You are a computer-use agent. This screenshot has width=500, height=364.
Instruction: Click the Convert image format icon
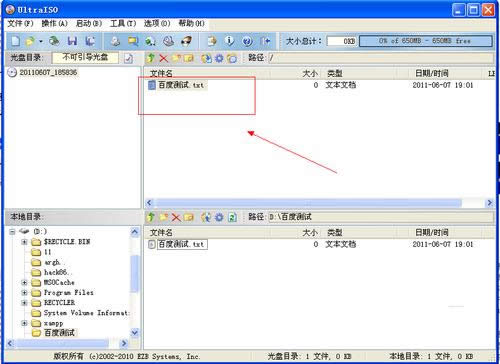point(133,41)
